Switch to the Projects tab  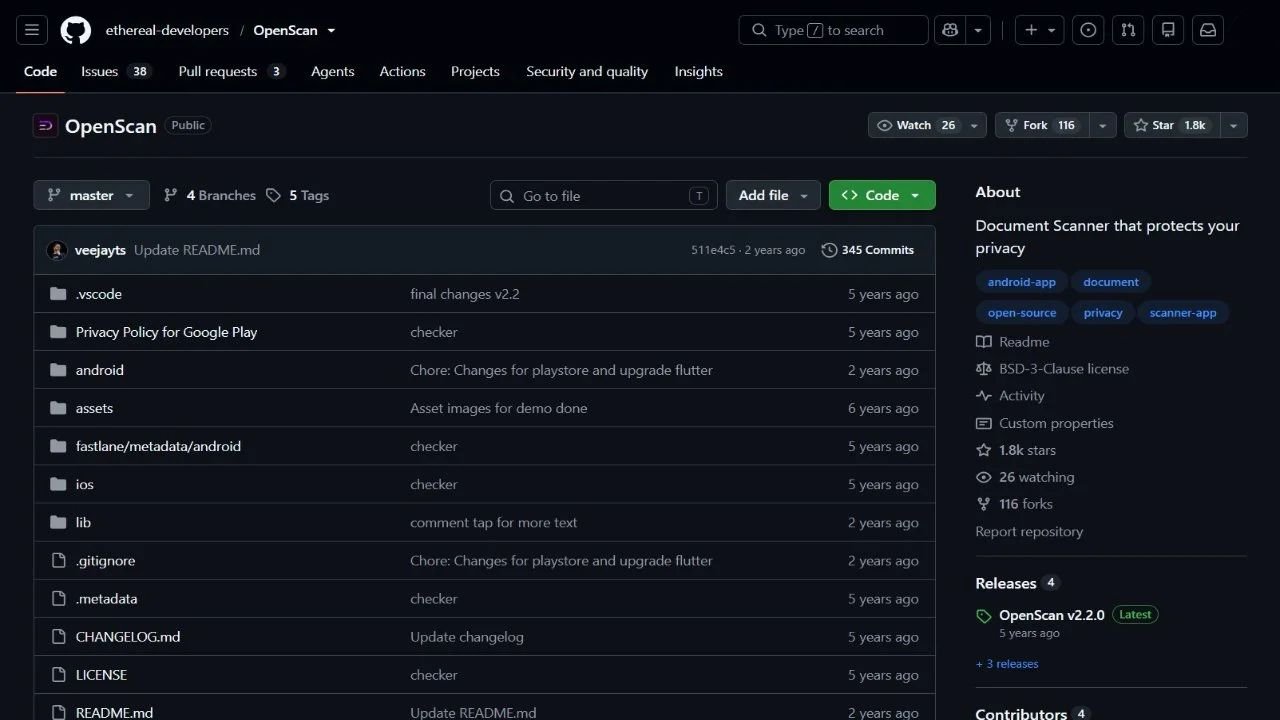click(x=475, y=71)
